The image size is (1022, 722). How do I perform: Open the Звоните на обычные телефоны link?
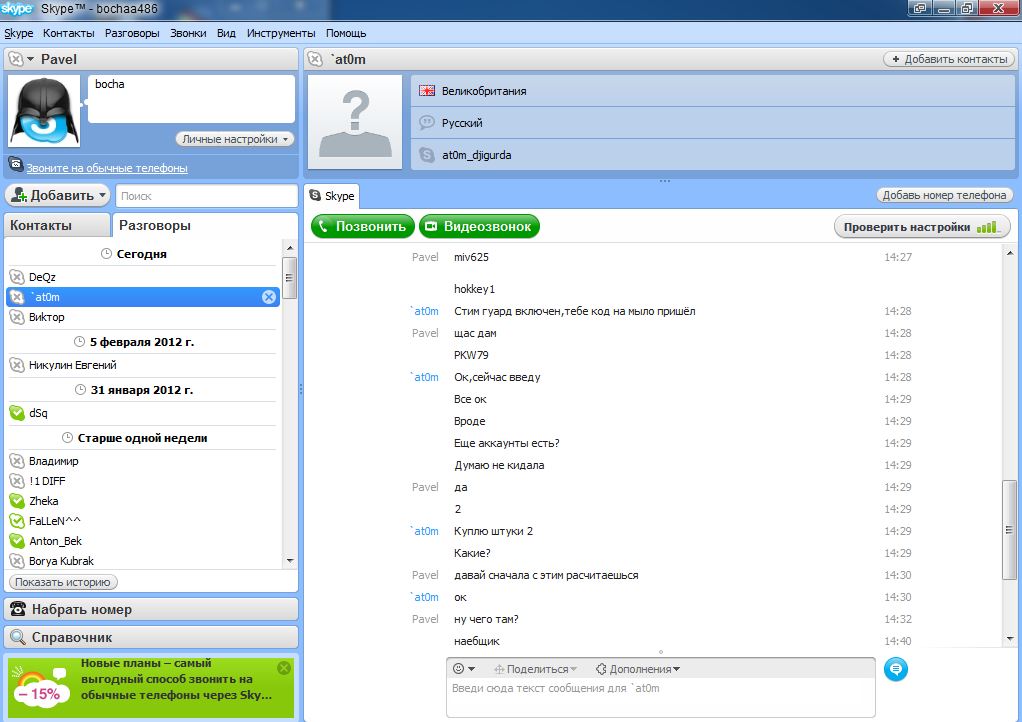coord(107,168)
